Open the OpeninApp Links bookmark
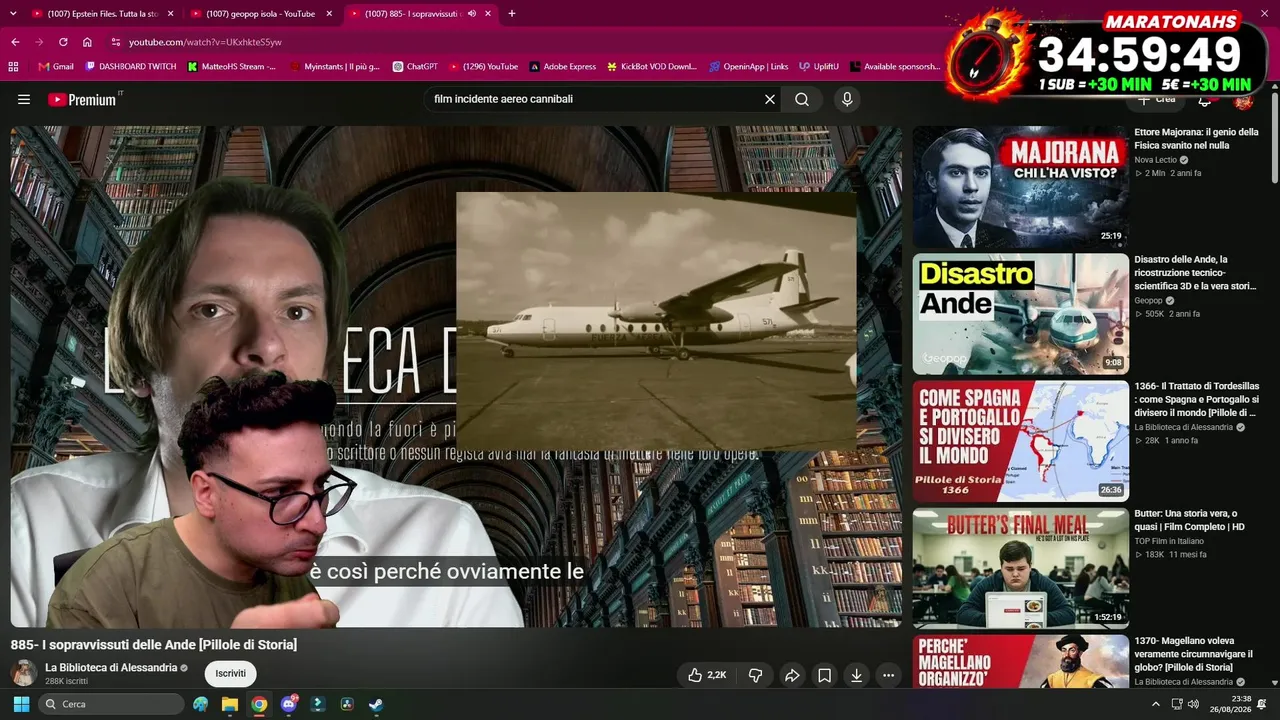The image size is (1280, 720). point(749,67)
